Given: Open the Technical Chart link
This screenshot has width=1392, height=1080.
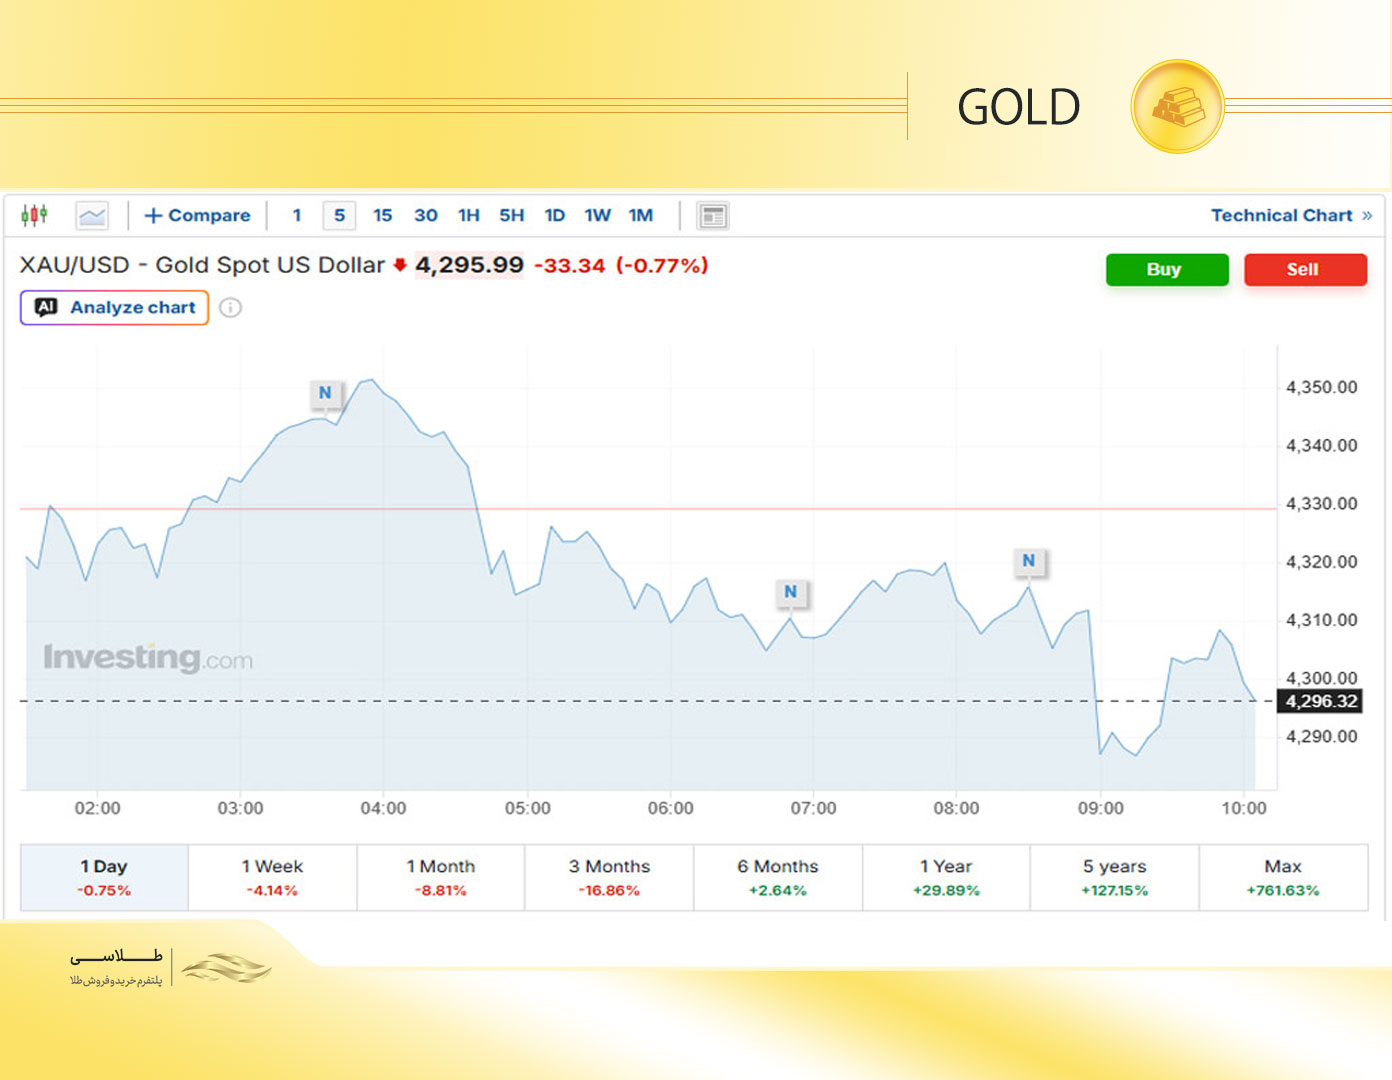Looking at the screenshot, I should click(x=1291, y=215).
